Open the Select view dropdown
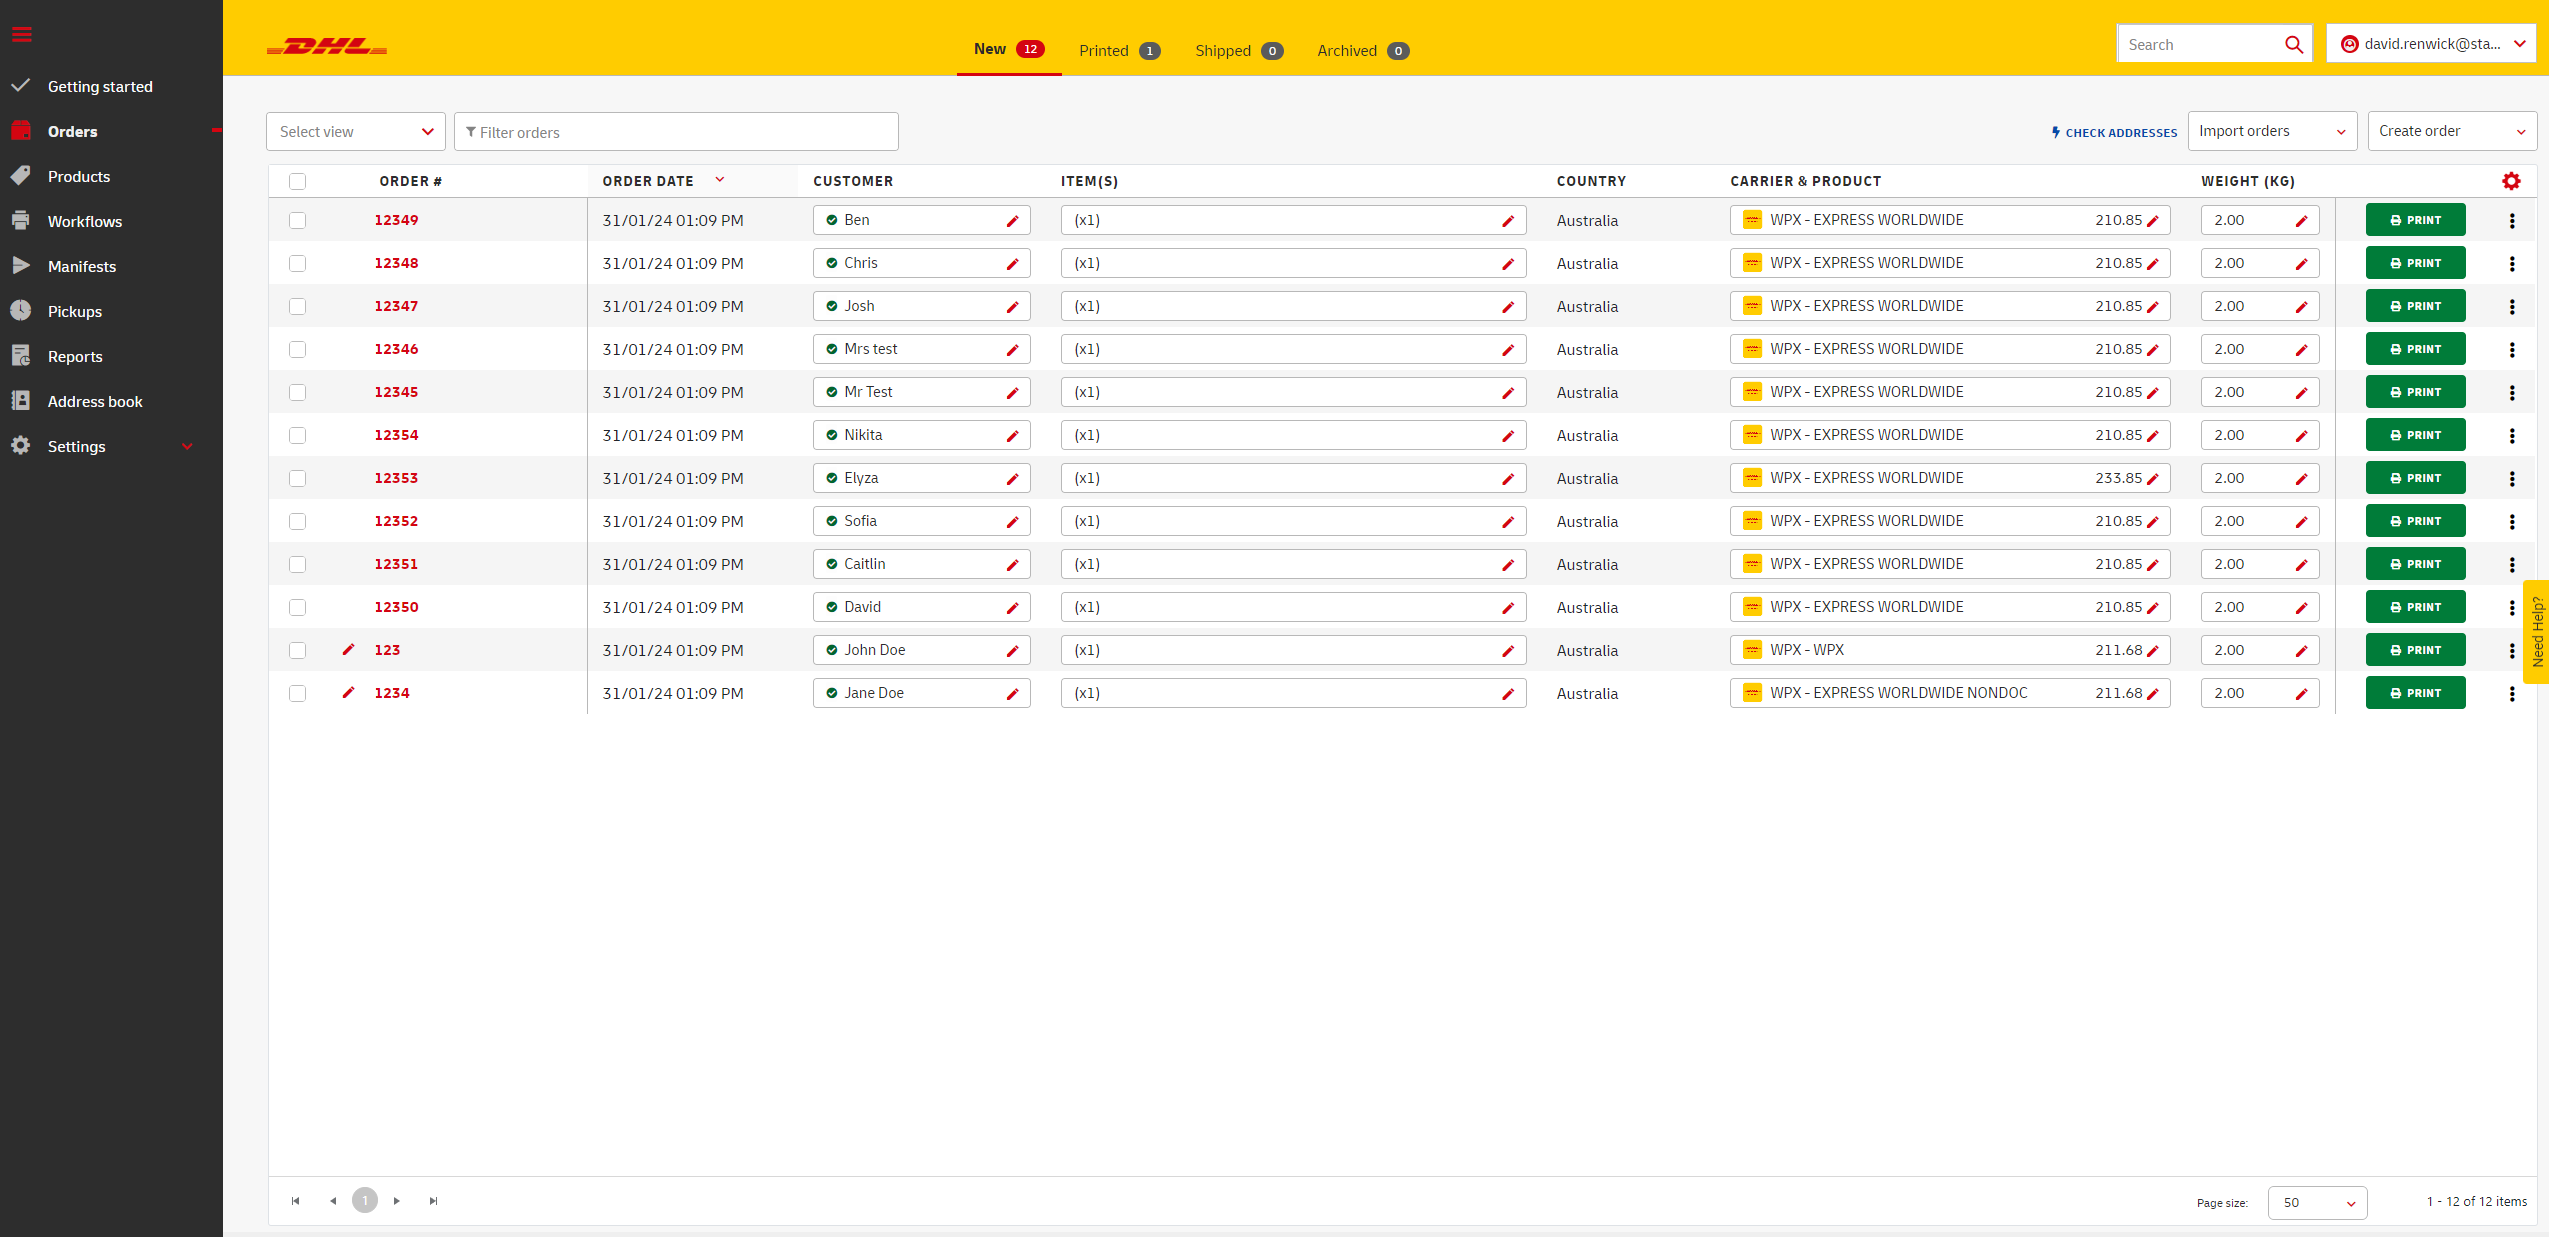2549x1237 pixels. pyautogui.click(x=355, y=132)
